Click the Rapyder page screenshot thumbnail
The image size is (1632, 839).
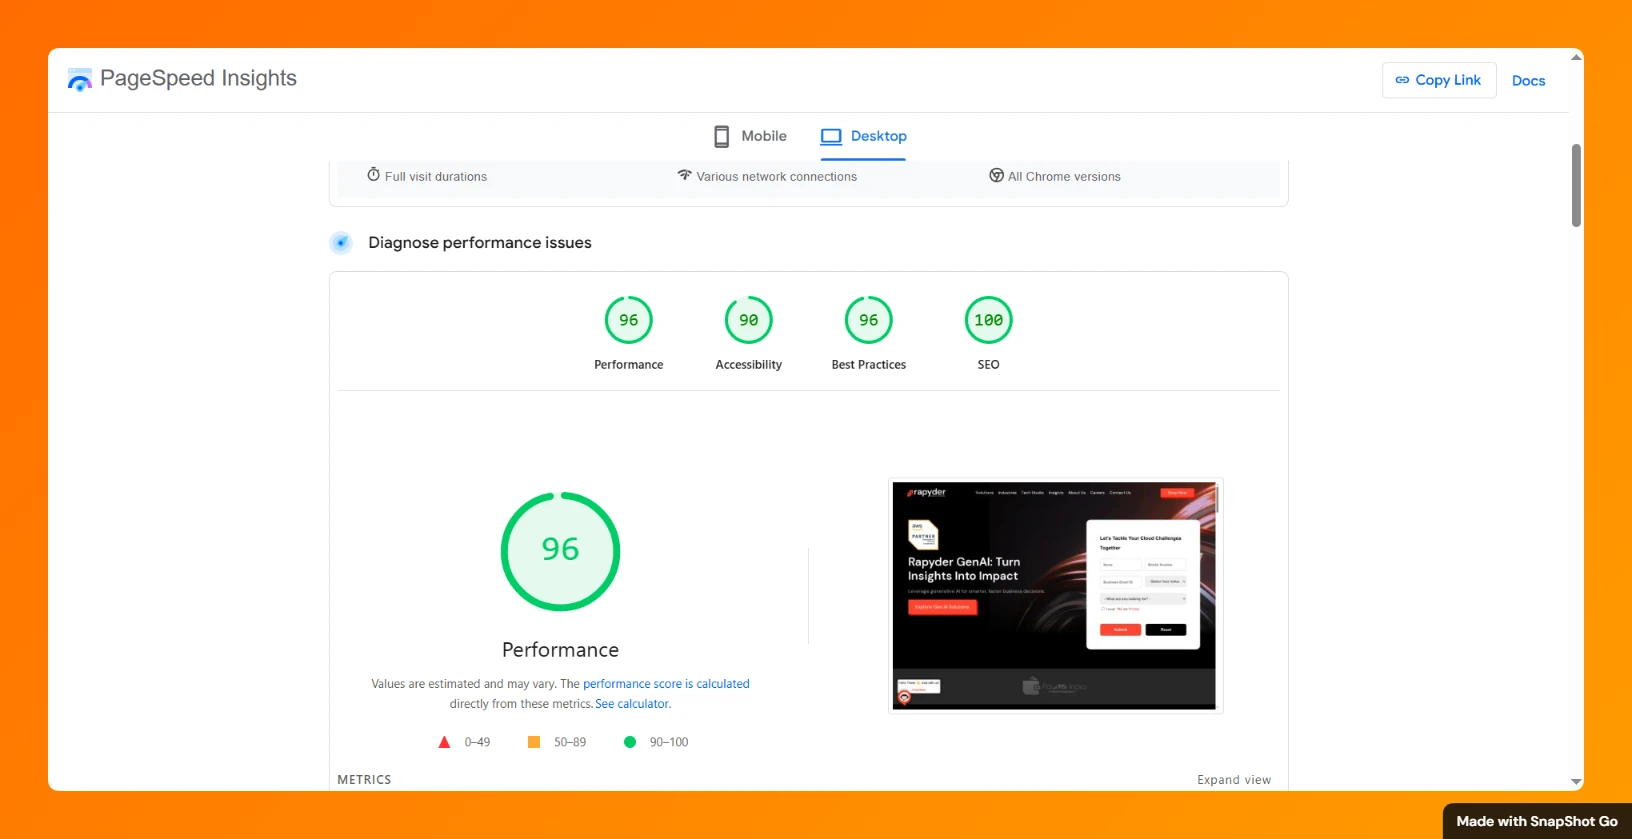pyautogui.click(x=1055, y=596)
